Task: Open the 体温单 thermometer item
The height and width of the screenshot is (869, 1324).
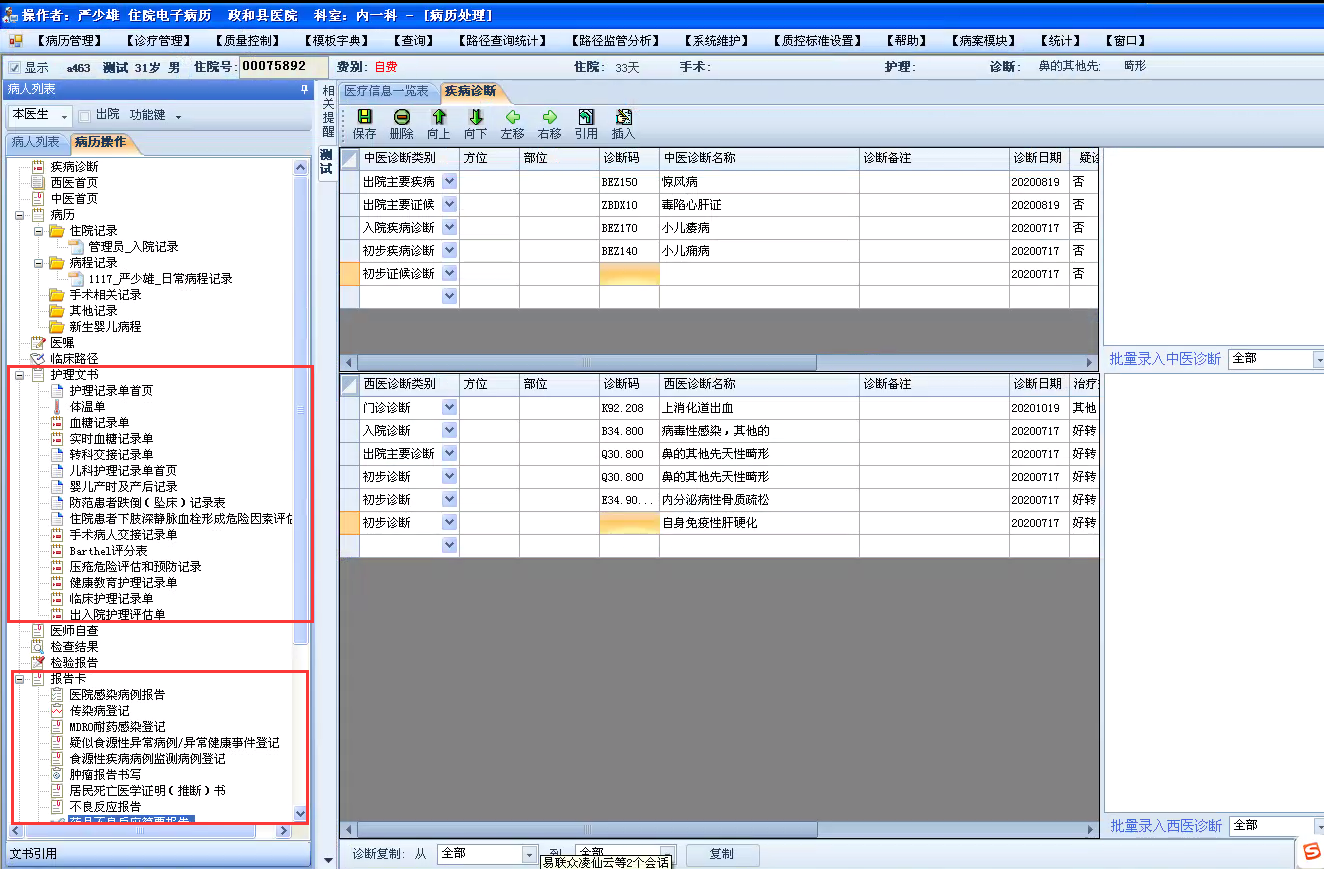Action: click(86, 407)
